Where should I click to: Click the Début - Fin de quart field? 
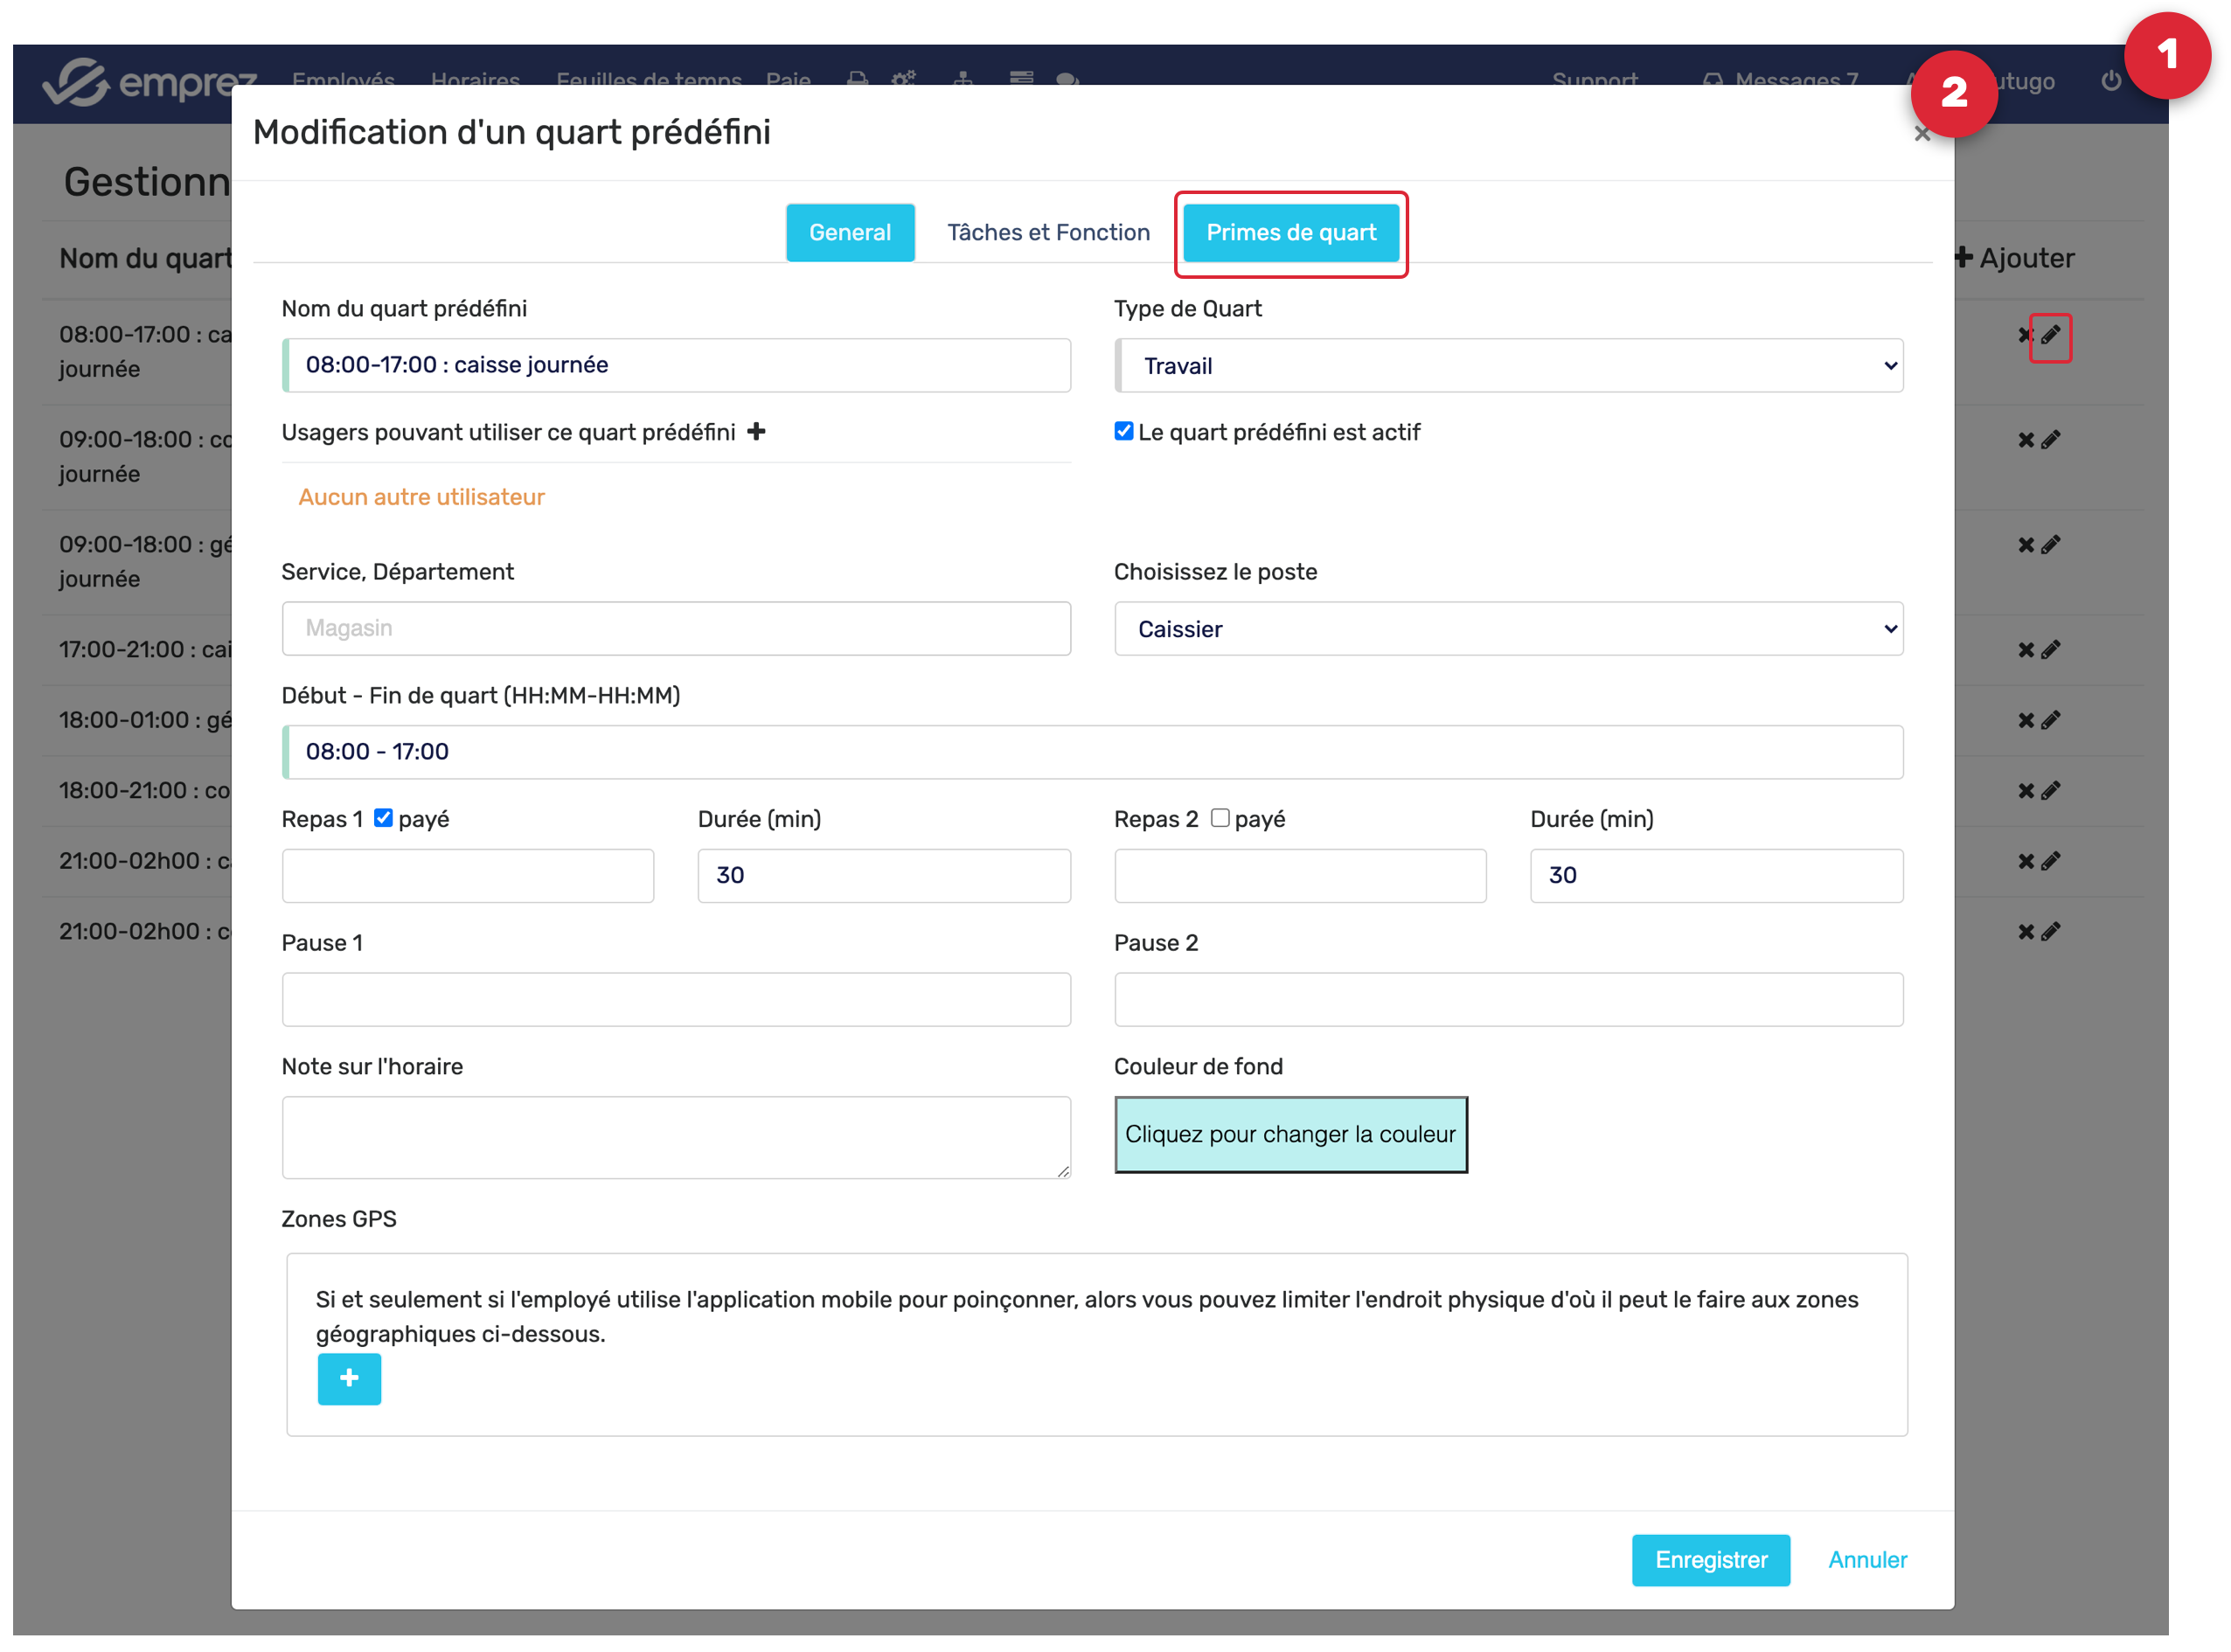tap(1092, 752)
